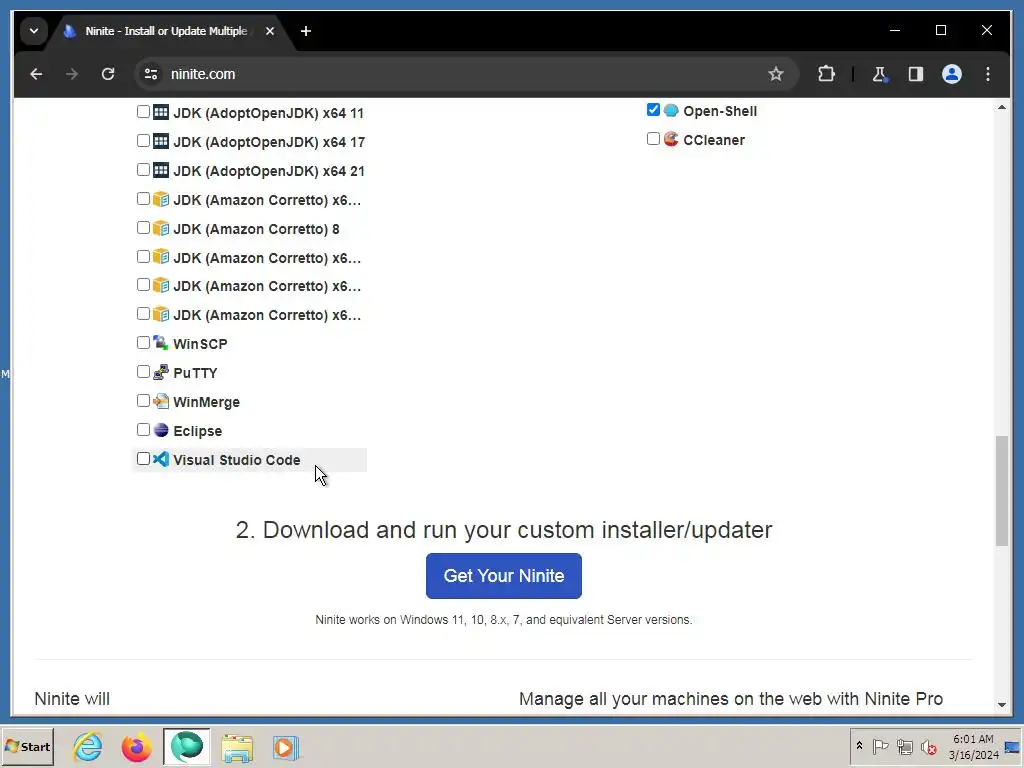Screen dimensions: 1024x768
Task: Tick JDK AdoptOpenJDK x64 17 checkbox
Action: 143,140
